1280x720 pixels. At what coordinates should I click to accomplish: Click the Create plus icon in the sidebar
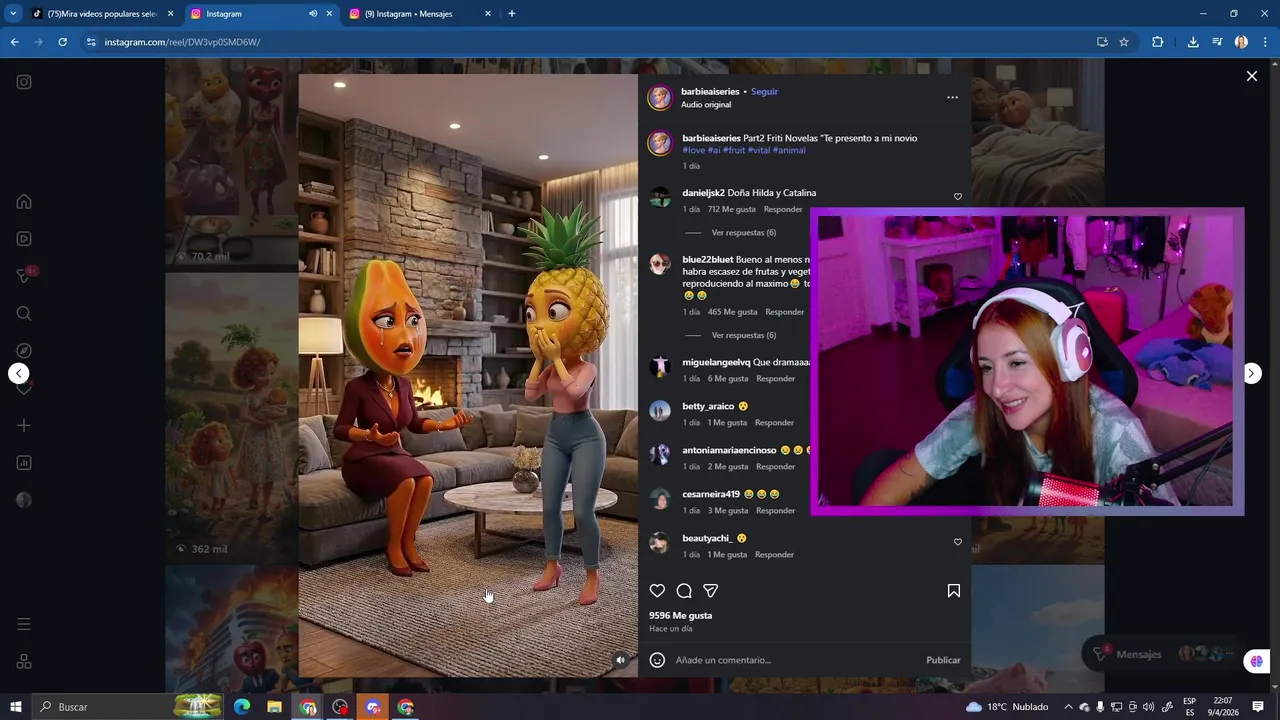tap(24, 426)
